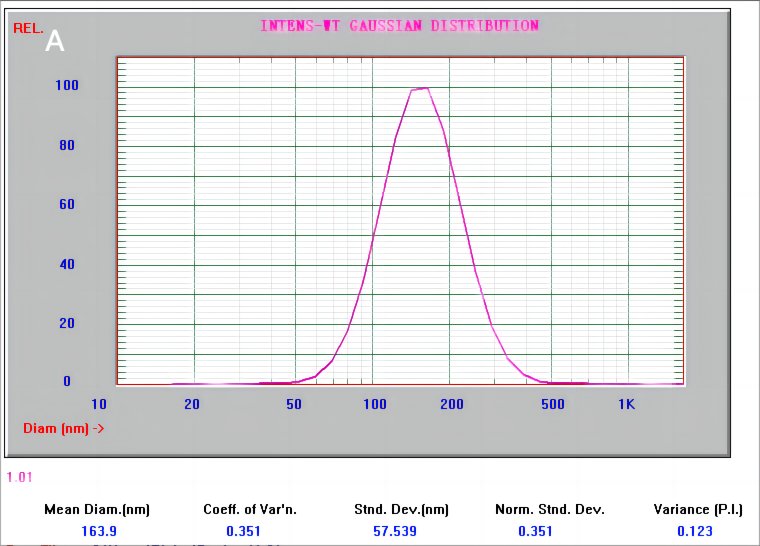This screenshot has width=760, height=546.
Task: Click the '50' x-axis tick label
Action: pyautogui.click(x=294, y=404)
